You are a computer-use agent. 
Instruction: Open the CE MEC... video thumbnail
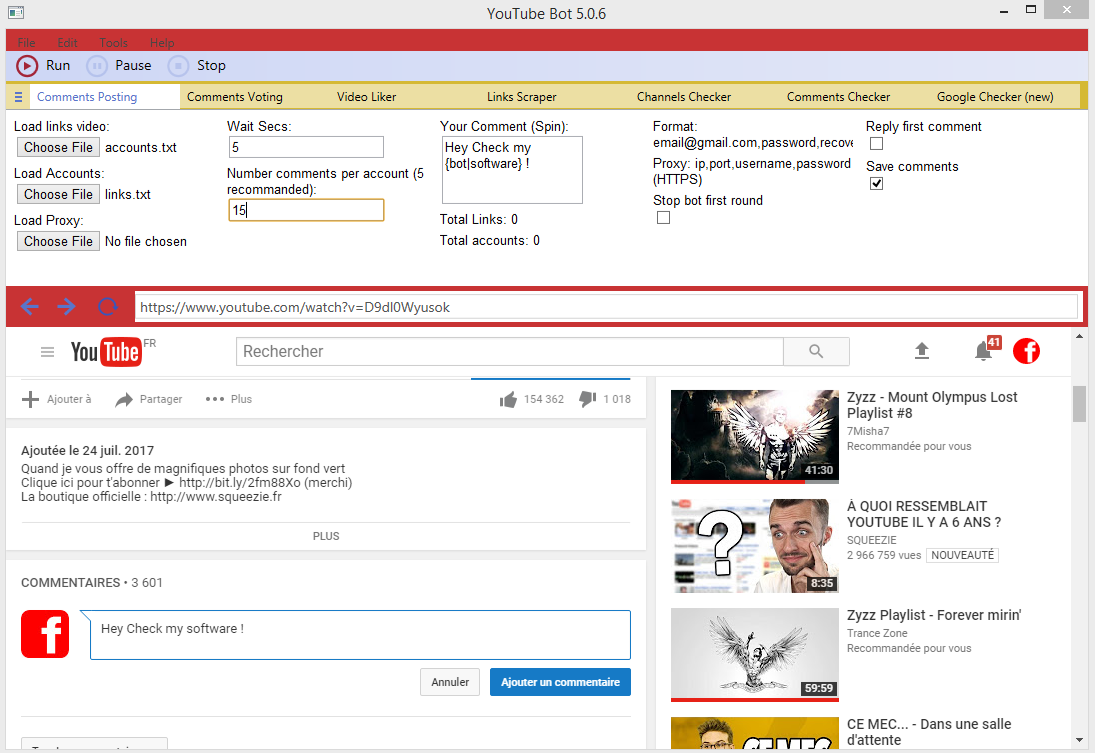coord(754,733)
